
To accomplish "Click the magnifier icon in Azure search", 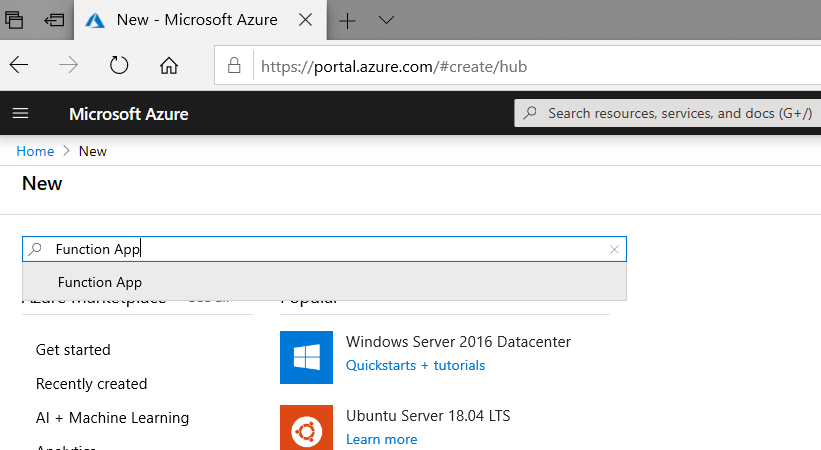I will point(530,113).
